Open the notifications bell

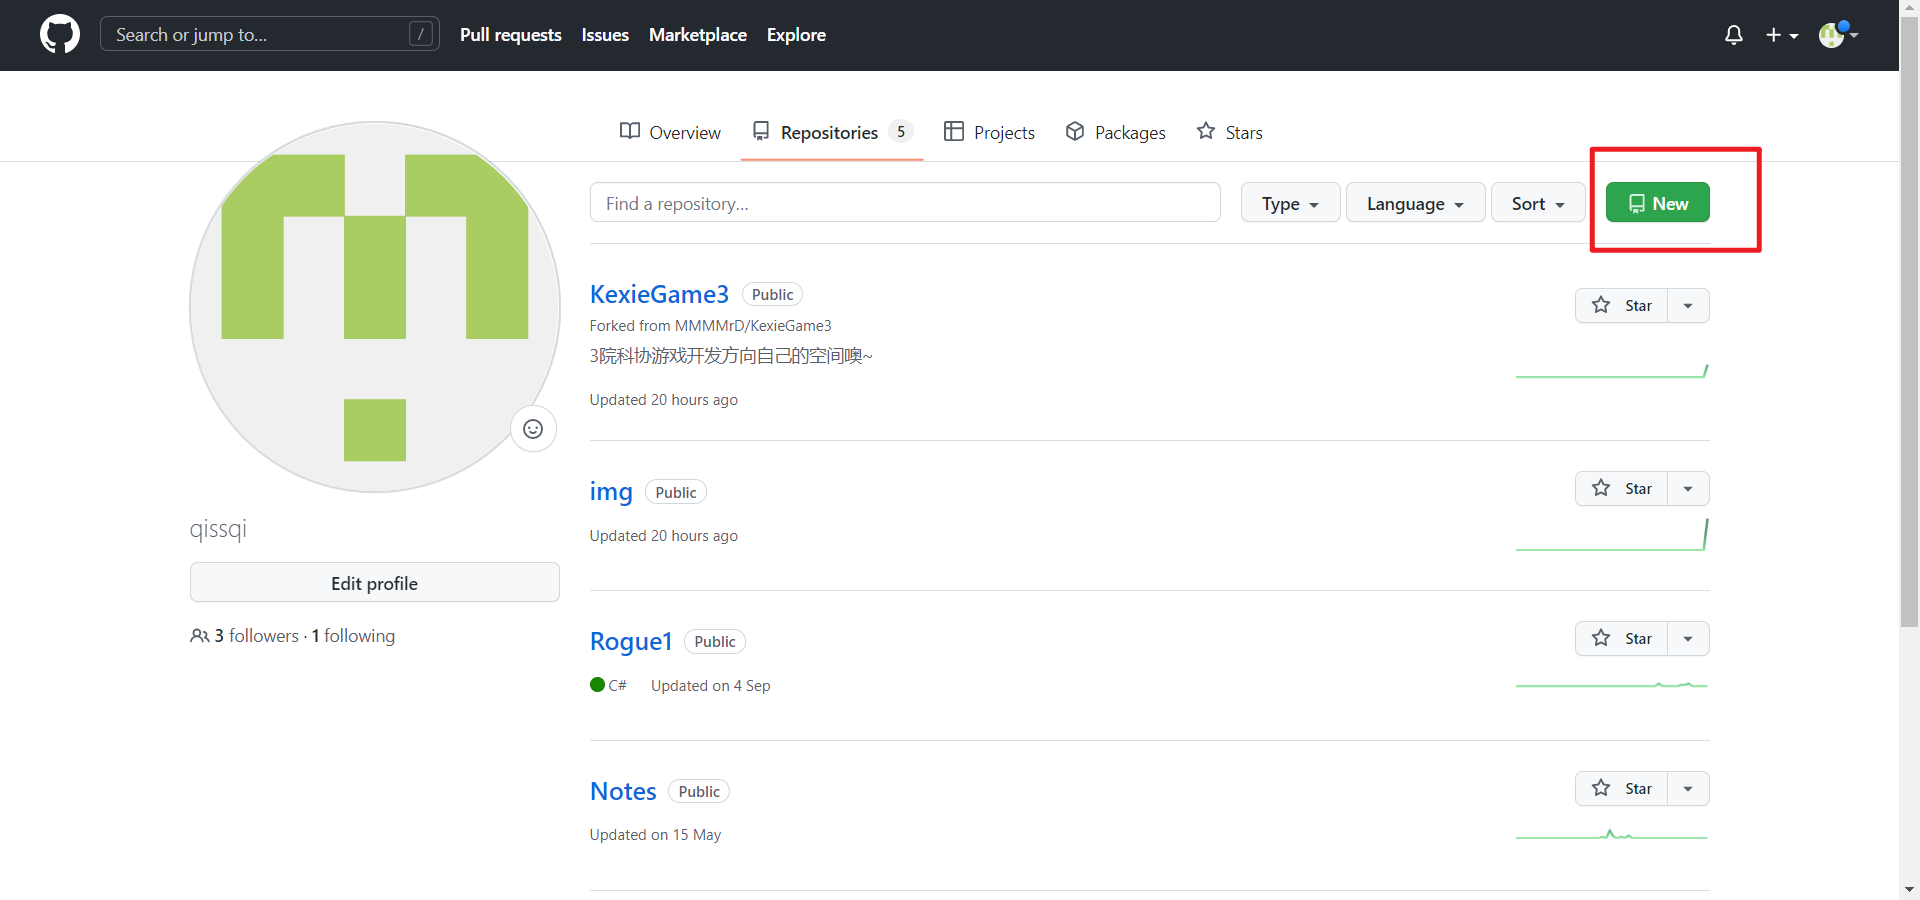coord(1734,35)
